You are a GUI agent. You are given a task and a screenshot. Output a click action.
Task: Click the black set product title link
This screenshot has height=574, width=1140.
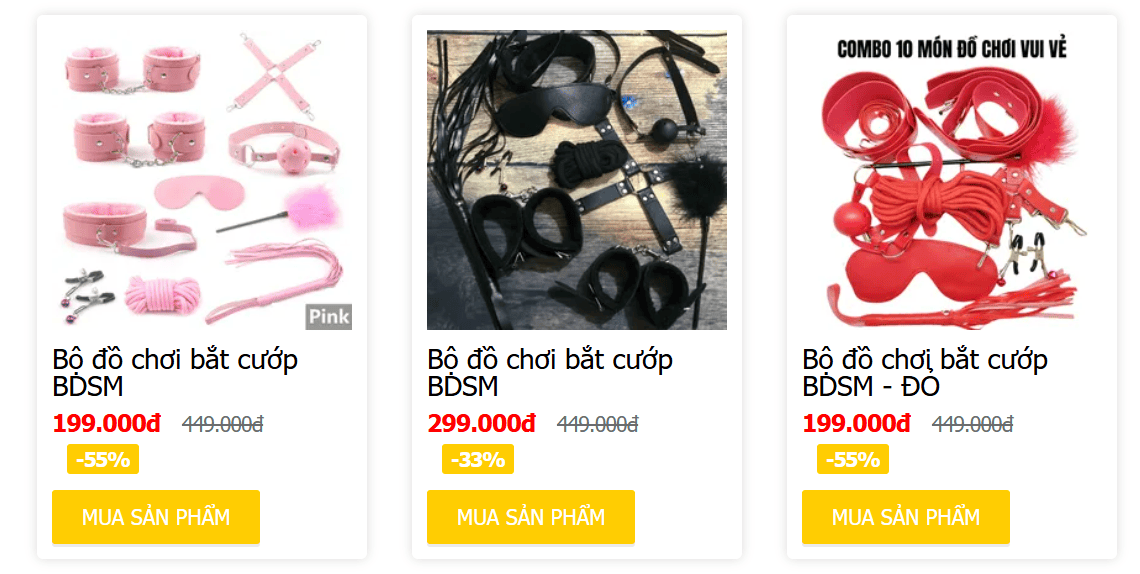tap(550, 373)
